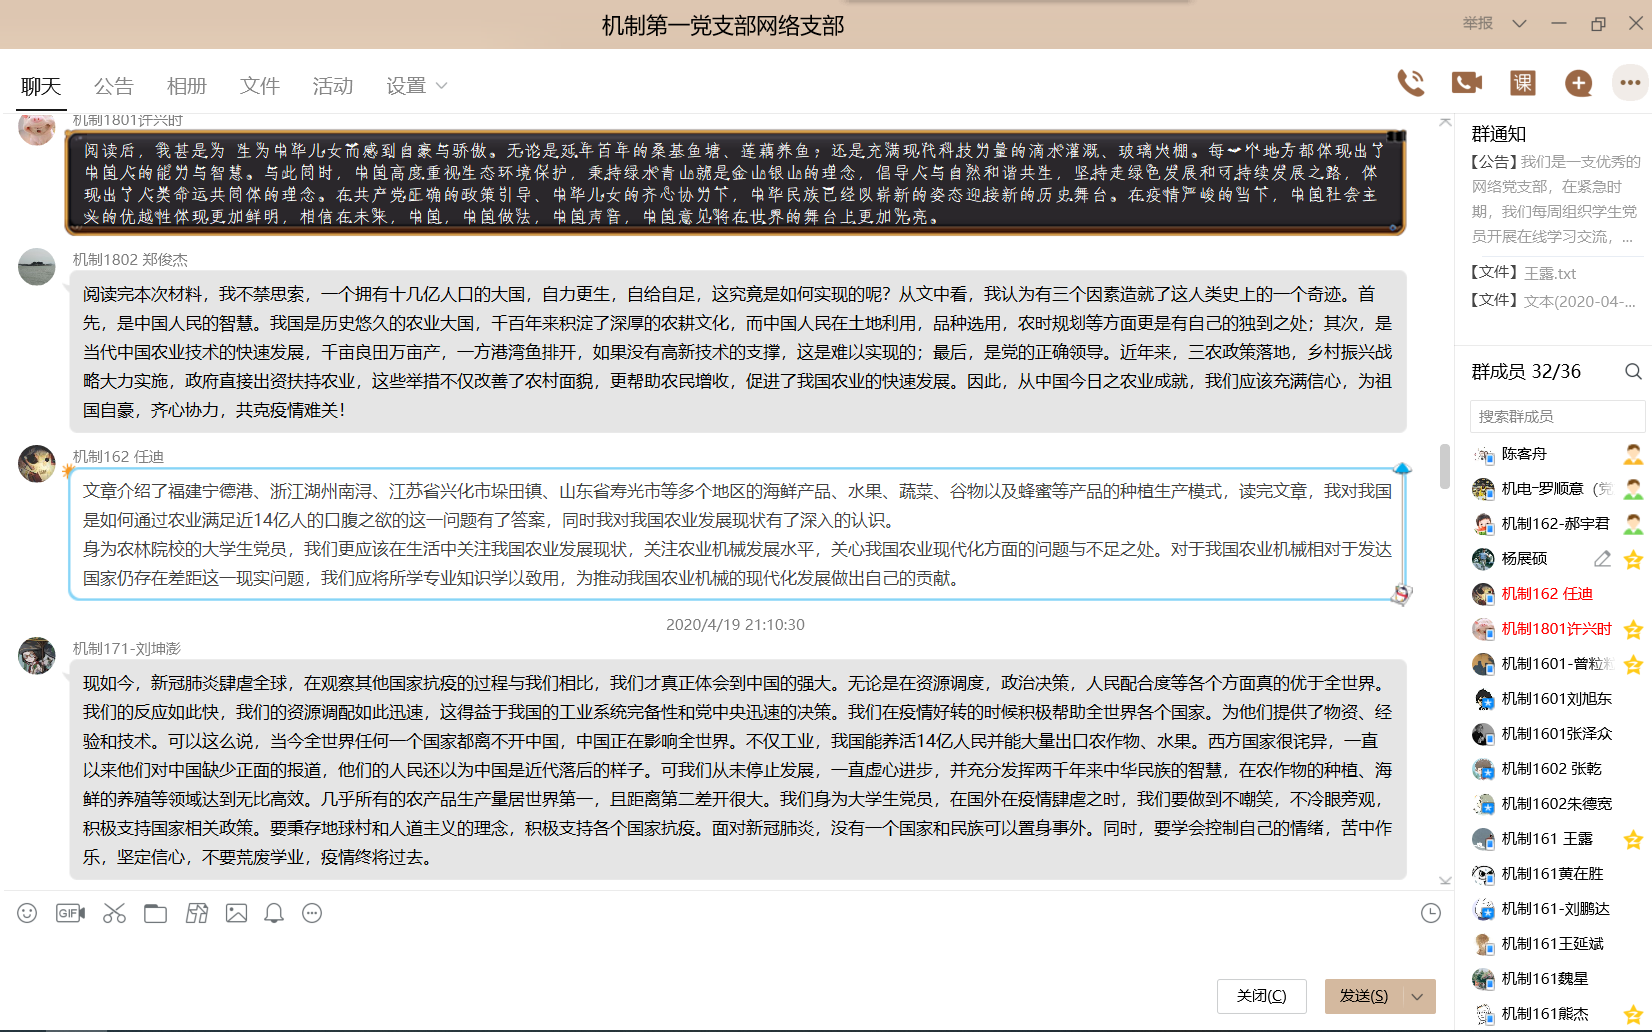
Task: Start a group voice call
Action: point(1411,84)
